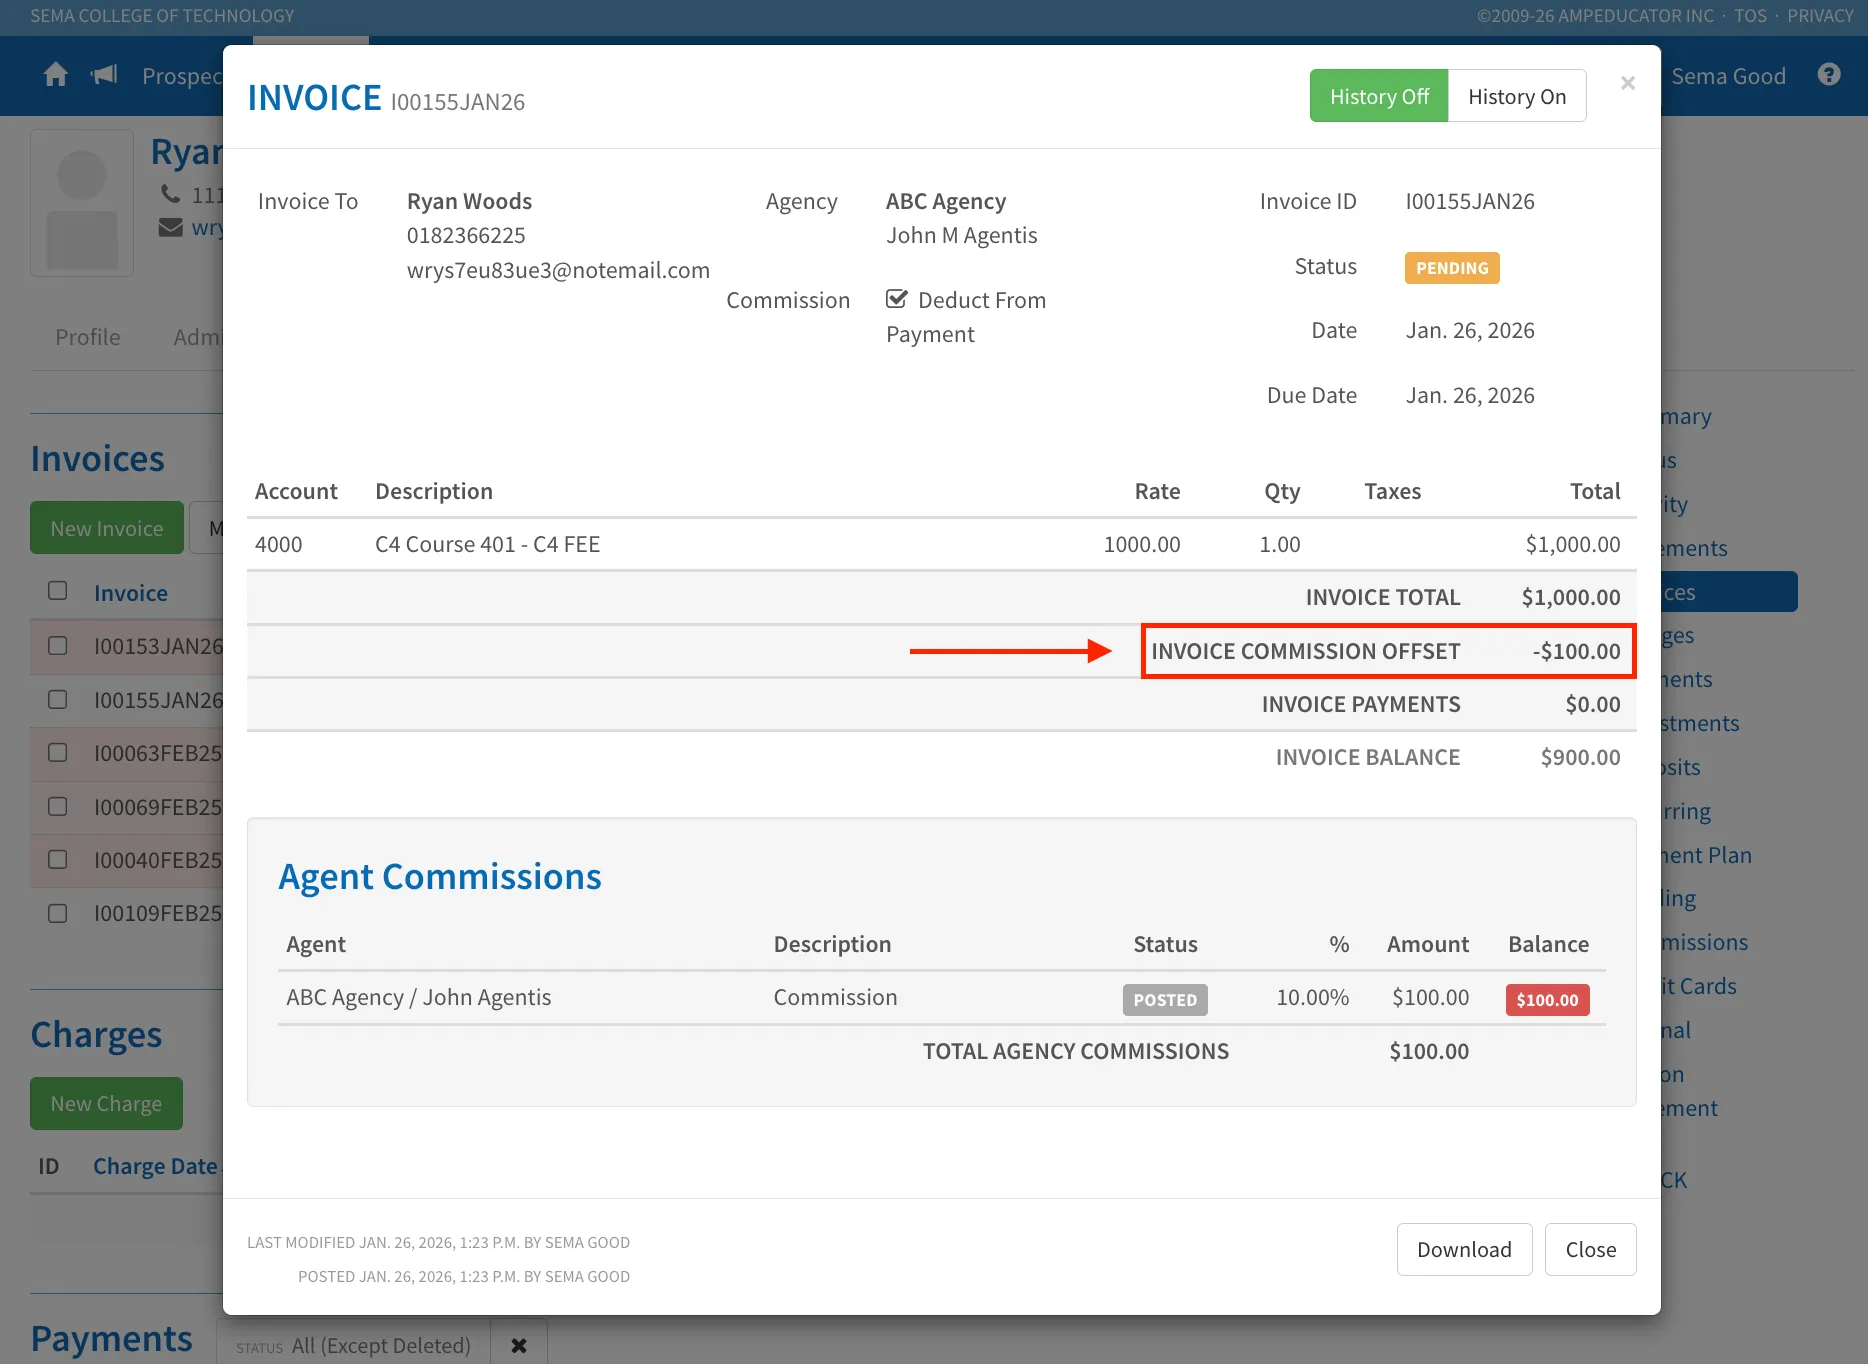Open the Sema Good user menu
This screenshot has width=1868, height=1364.
(x=1728, y=76)
